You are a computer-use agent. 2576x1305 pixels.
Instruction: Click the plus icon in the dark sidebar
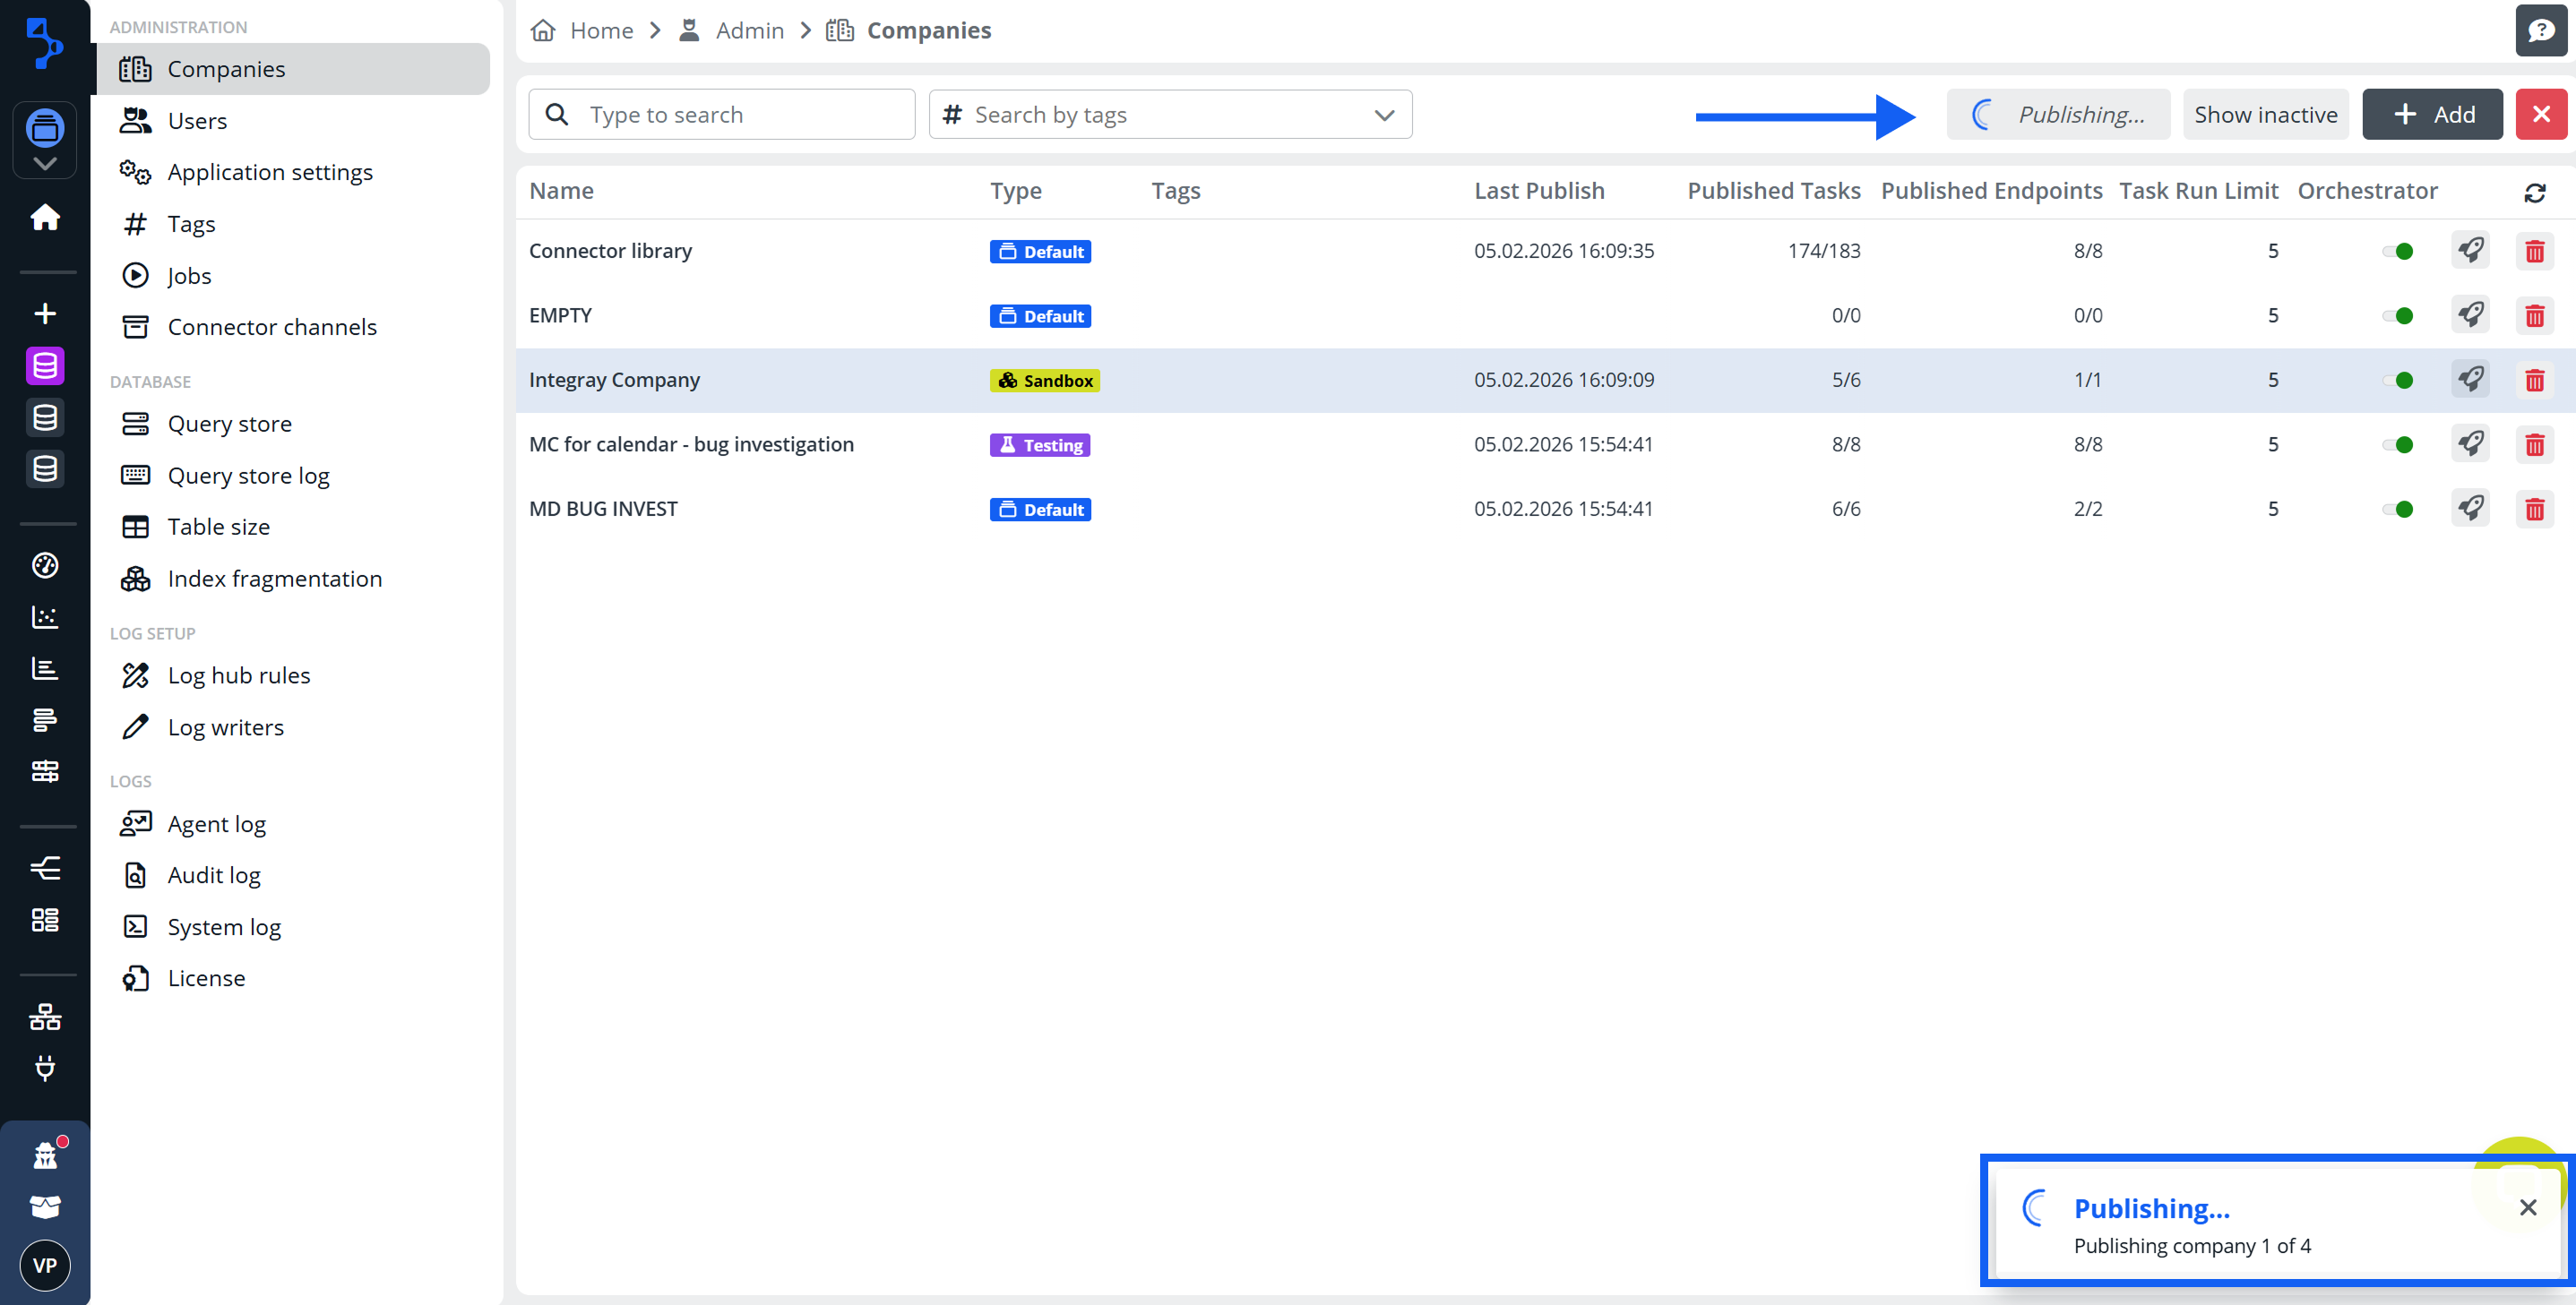45,314
